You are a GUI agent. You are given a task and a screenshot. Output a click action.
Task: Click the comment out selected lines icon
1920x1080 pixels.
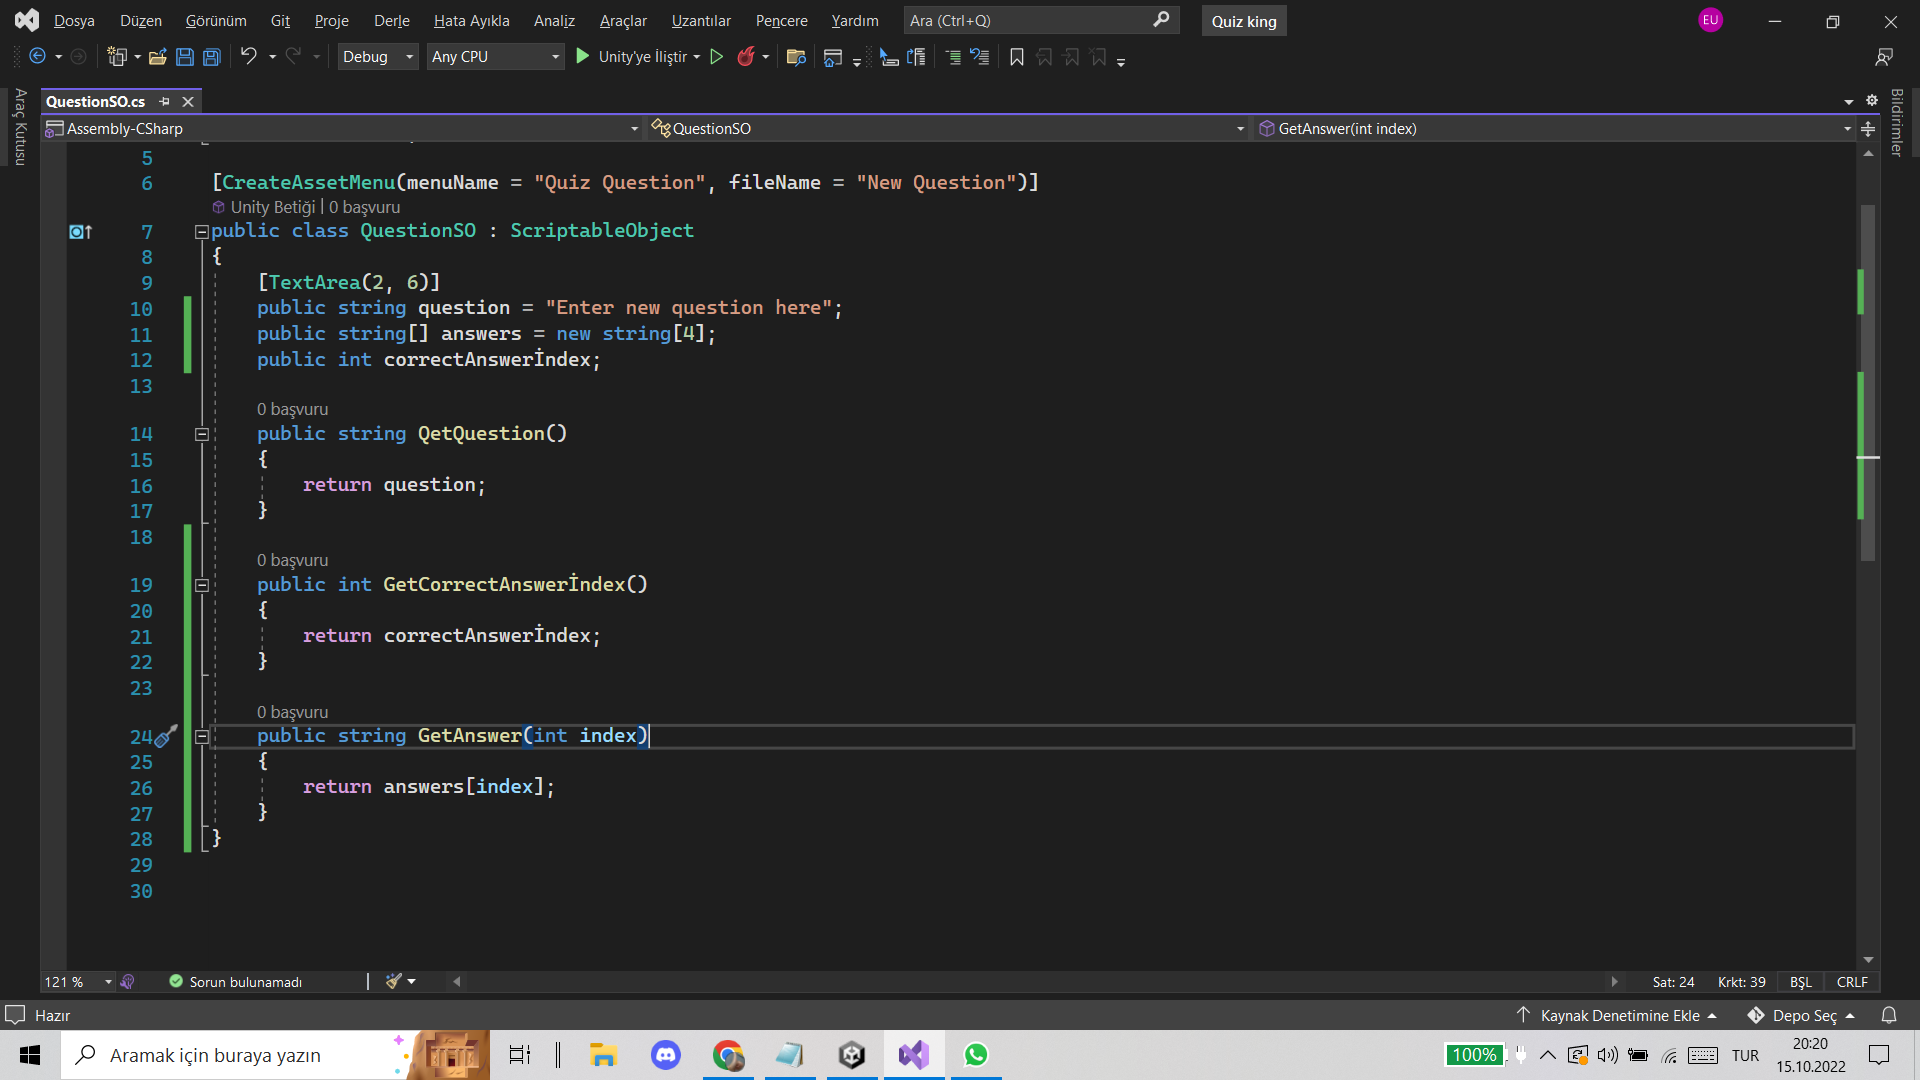coord(953,57)
